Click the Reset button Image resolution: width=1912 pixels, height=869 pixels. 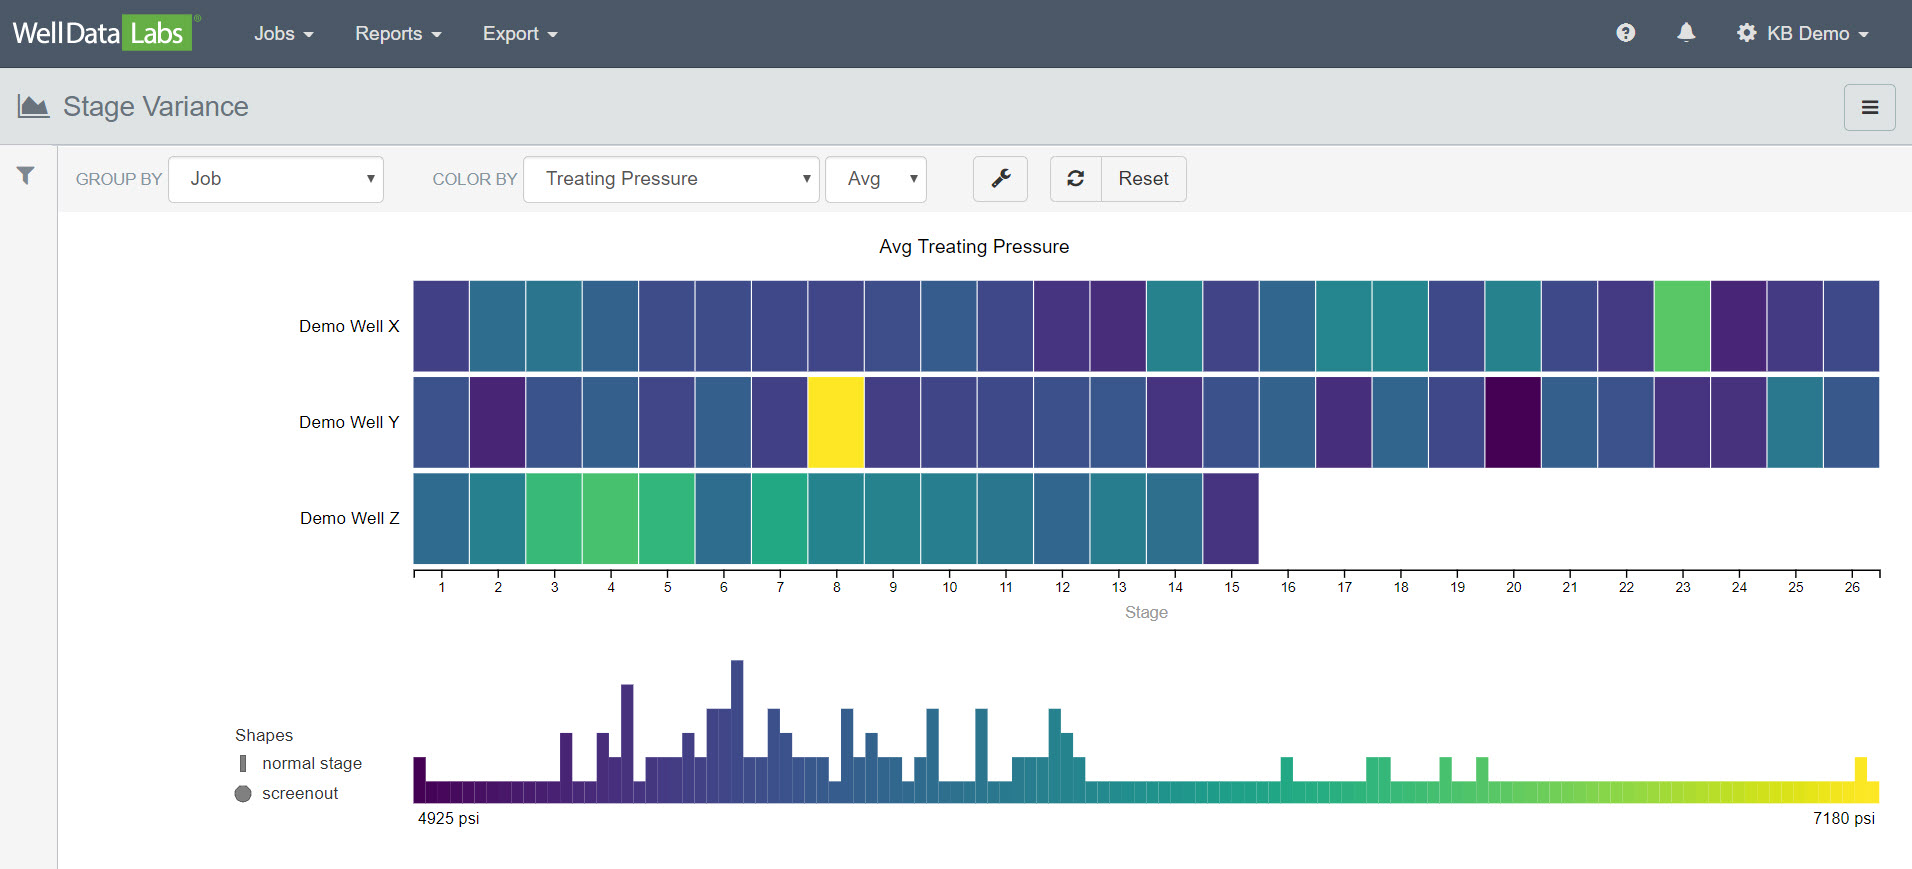click(1143, 179)
